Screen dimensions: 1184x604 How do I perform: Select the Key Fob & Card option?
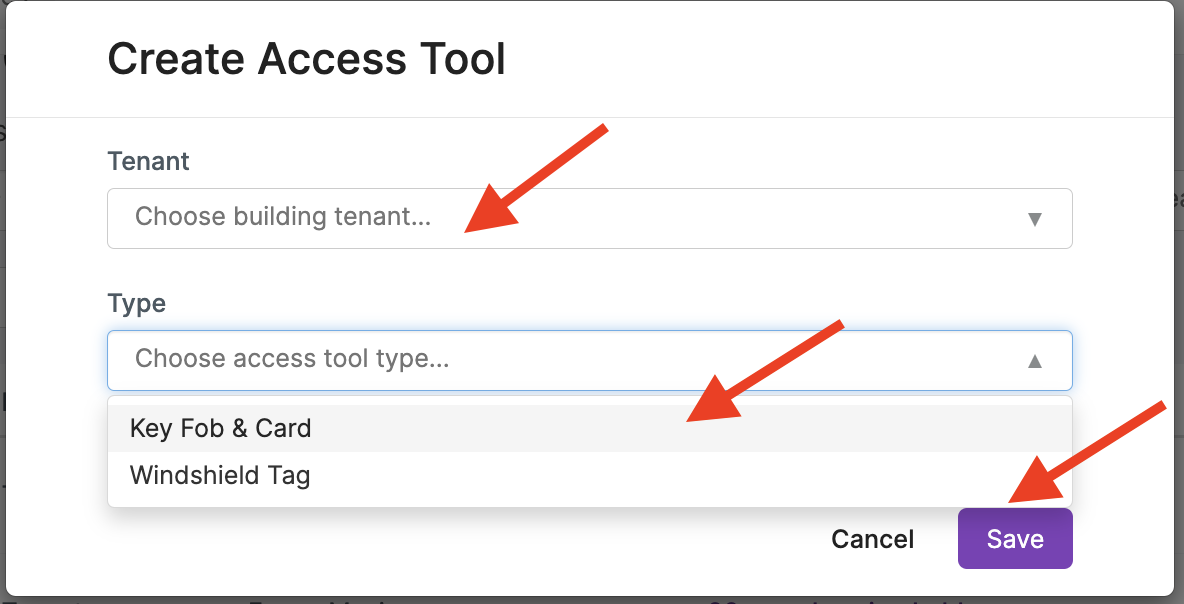tap(221, 428)
